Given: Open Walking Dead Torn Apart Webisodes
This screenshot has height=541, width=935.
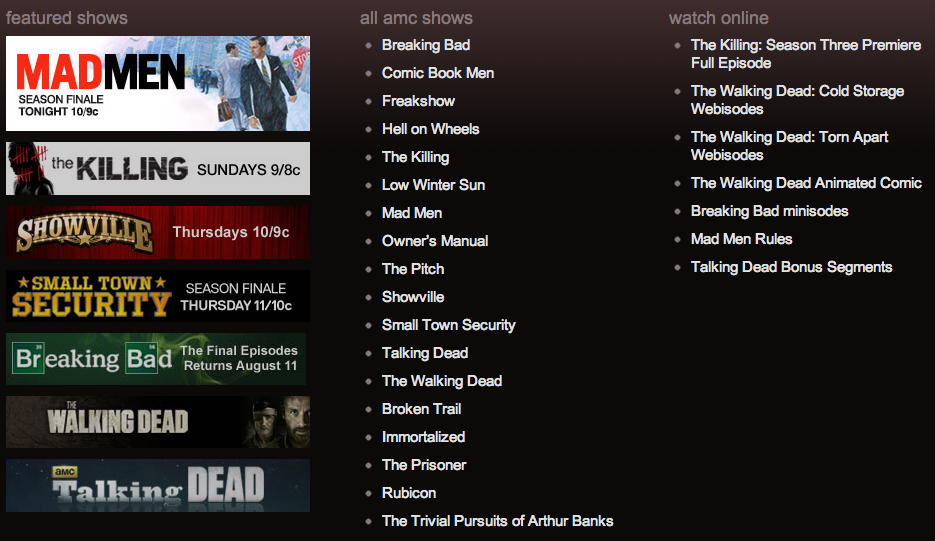Looking at the screenshot, I should pyautogui.click(x=790, y=146).
